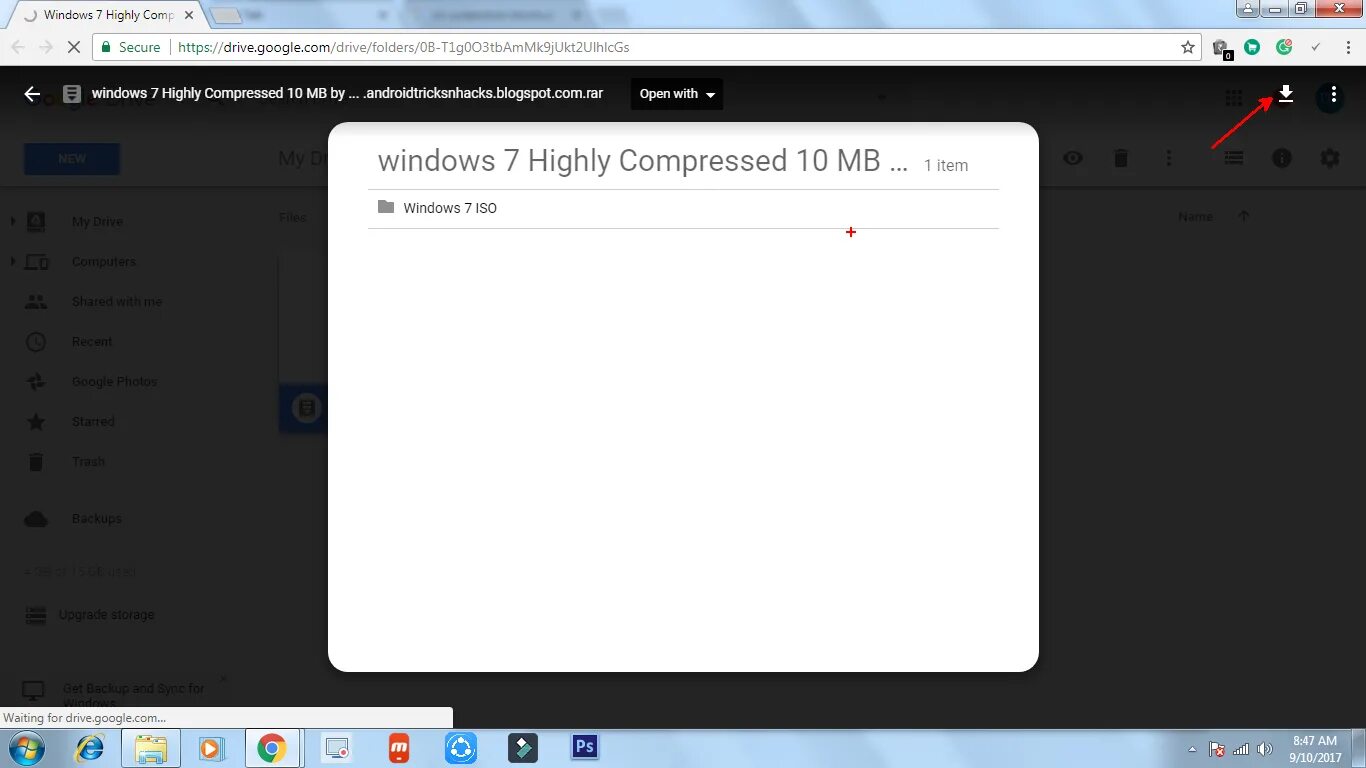This screenshot has height=768, width=1366.
Task: Sort files by the Name column
Action: pyautogui.click(x=1195, y=216)
